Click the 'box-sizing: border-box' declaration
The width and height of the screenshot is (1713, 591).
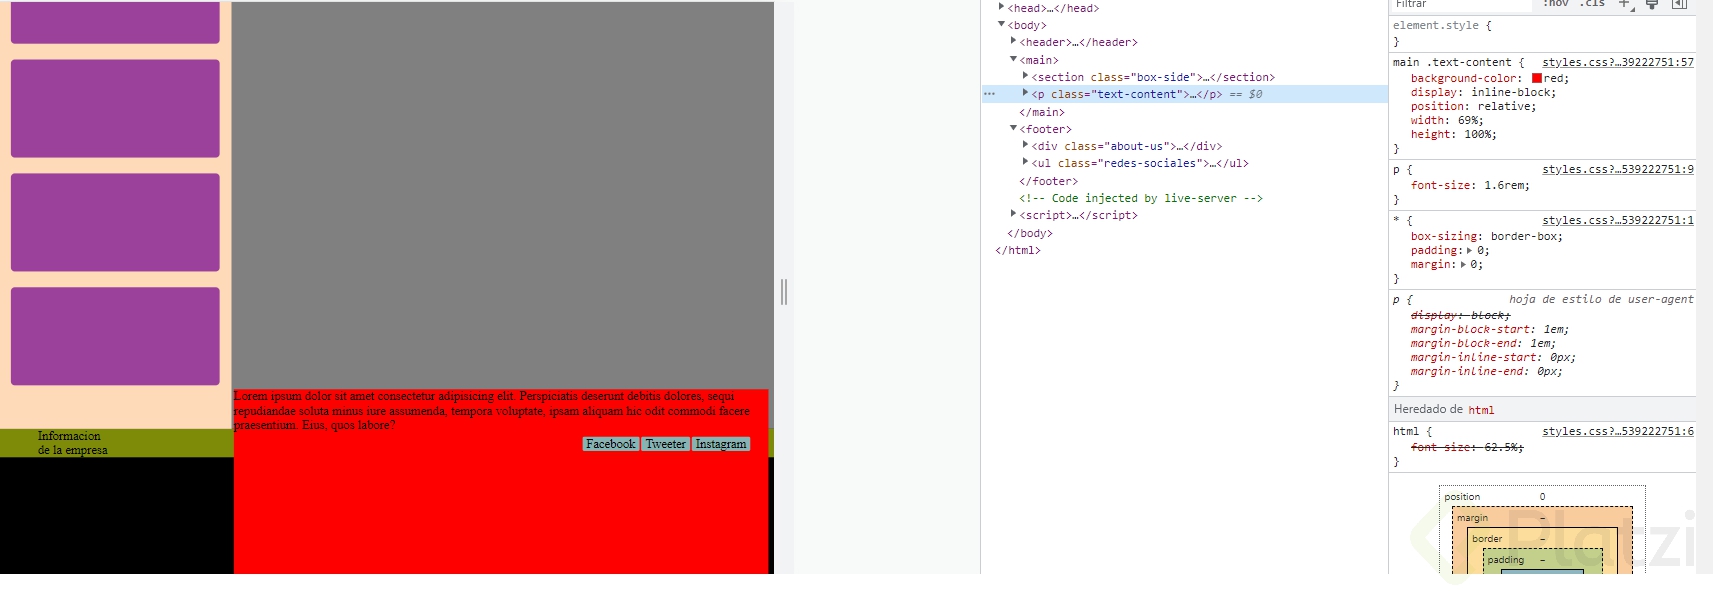pyautogui.click(x=1487, y=237)
